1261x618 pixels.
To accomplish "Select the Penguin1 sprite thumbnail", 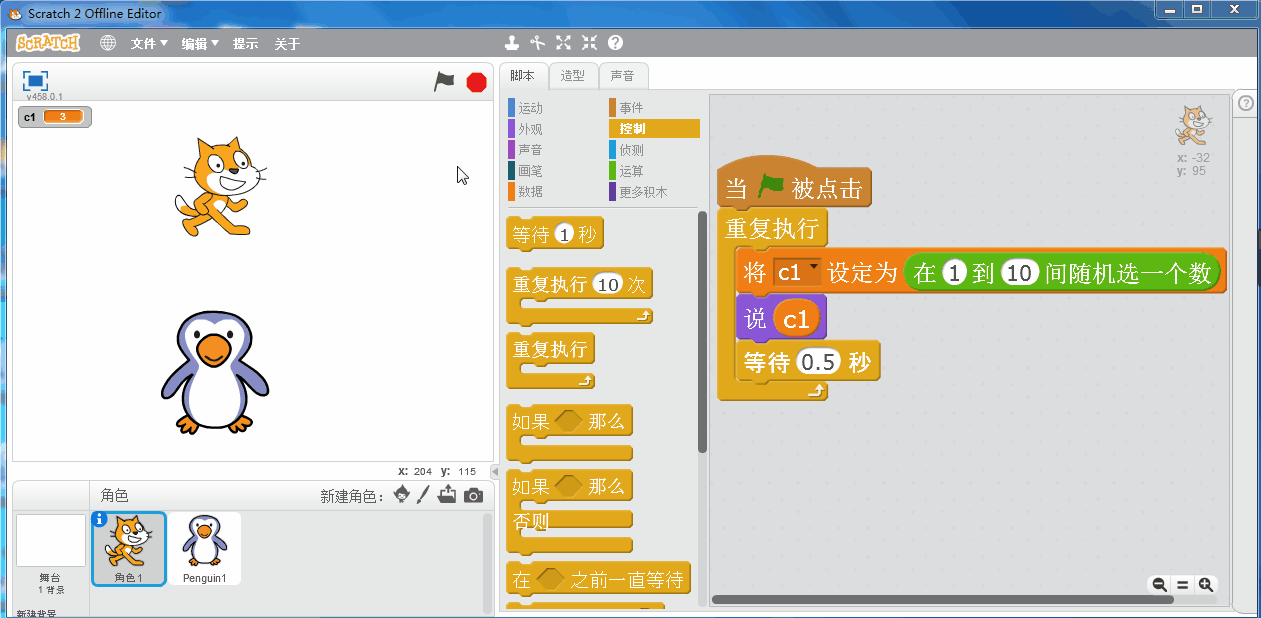I will [x=204, y=548].
